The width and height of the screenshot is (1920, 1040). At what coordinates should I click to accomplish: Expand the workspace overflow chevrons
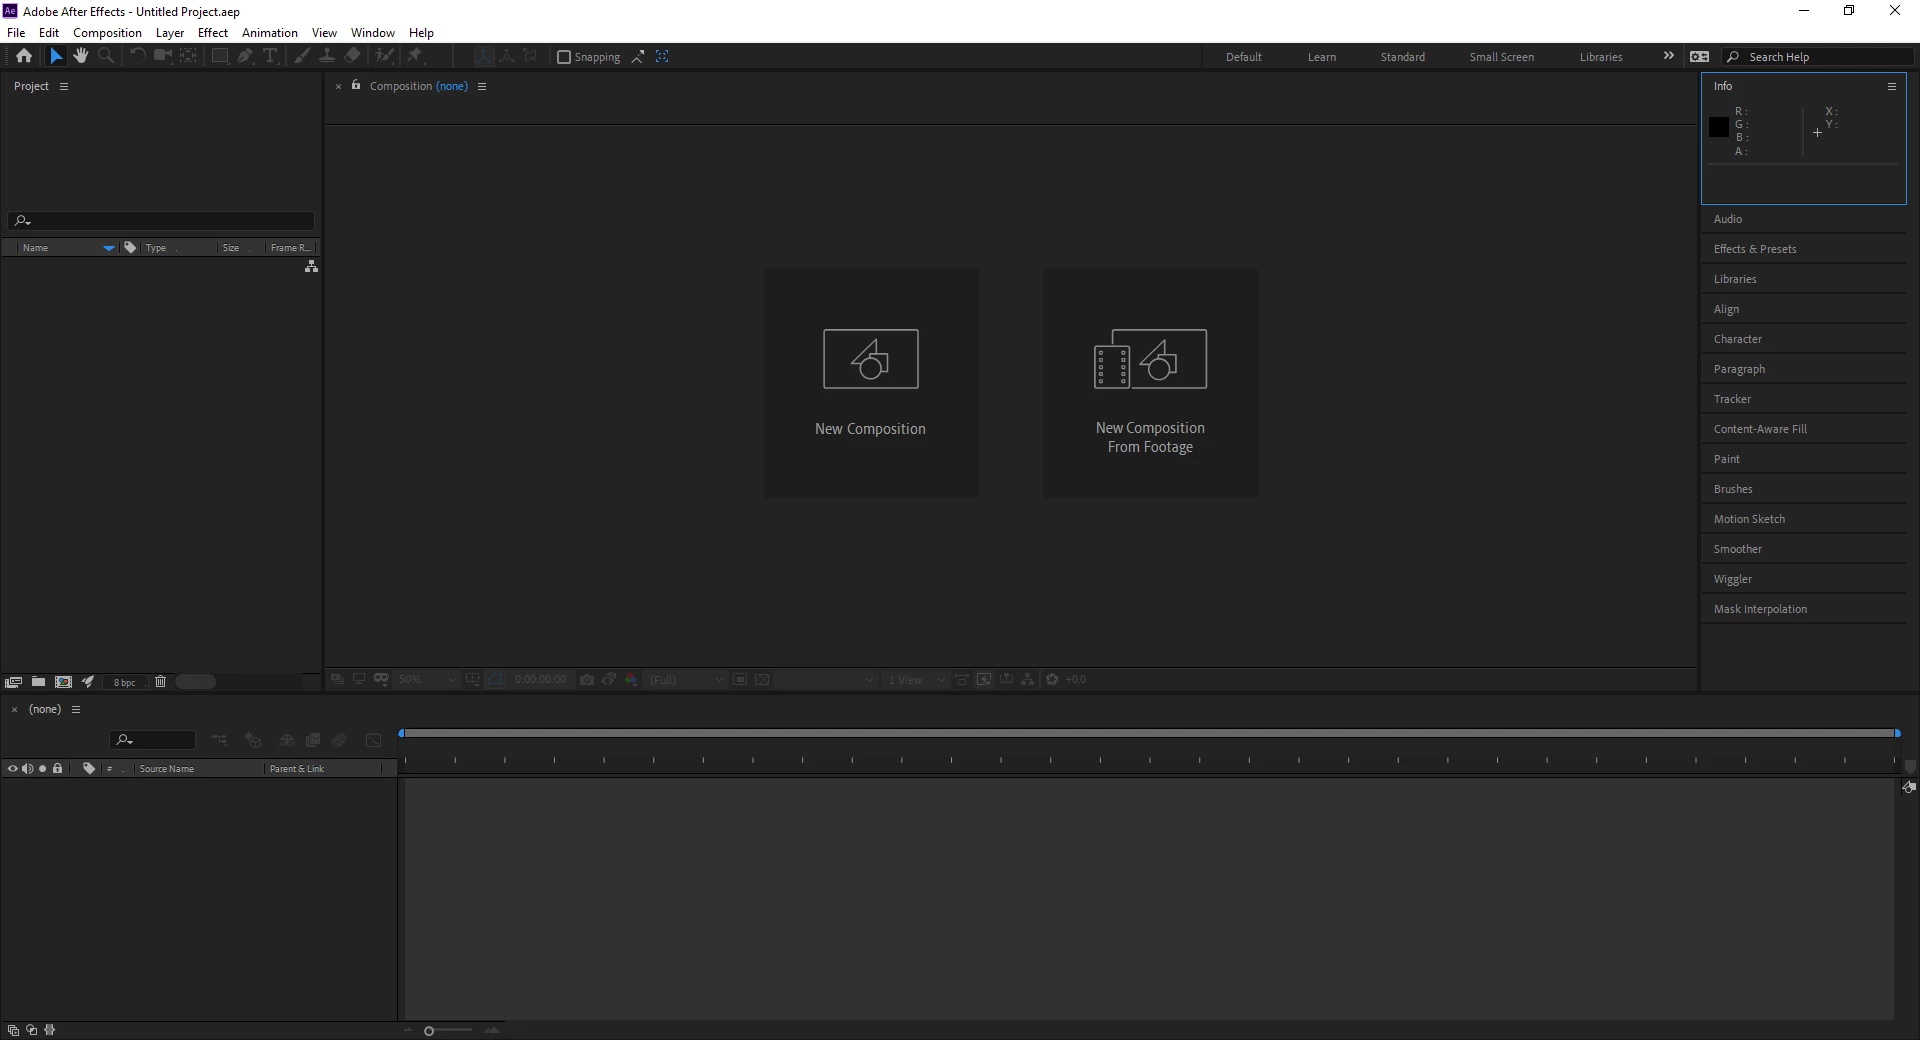[1668, 56]
